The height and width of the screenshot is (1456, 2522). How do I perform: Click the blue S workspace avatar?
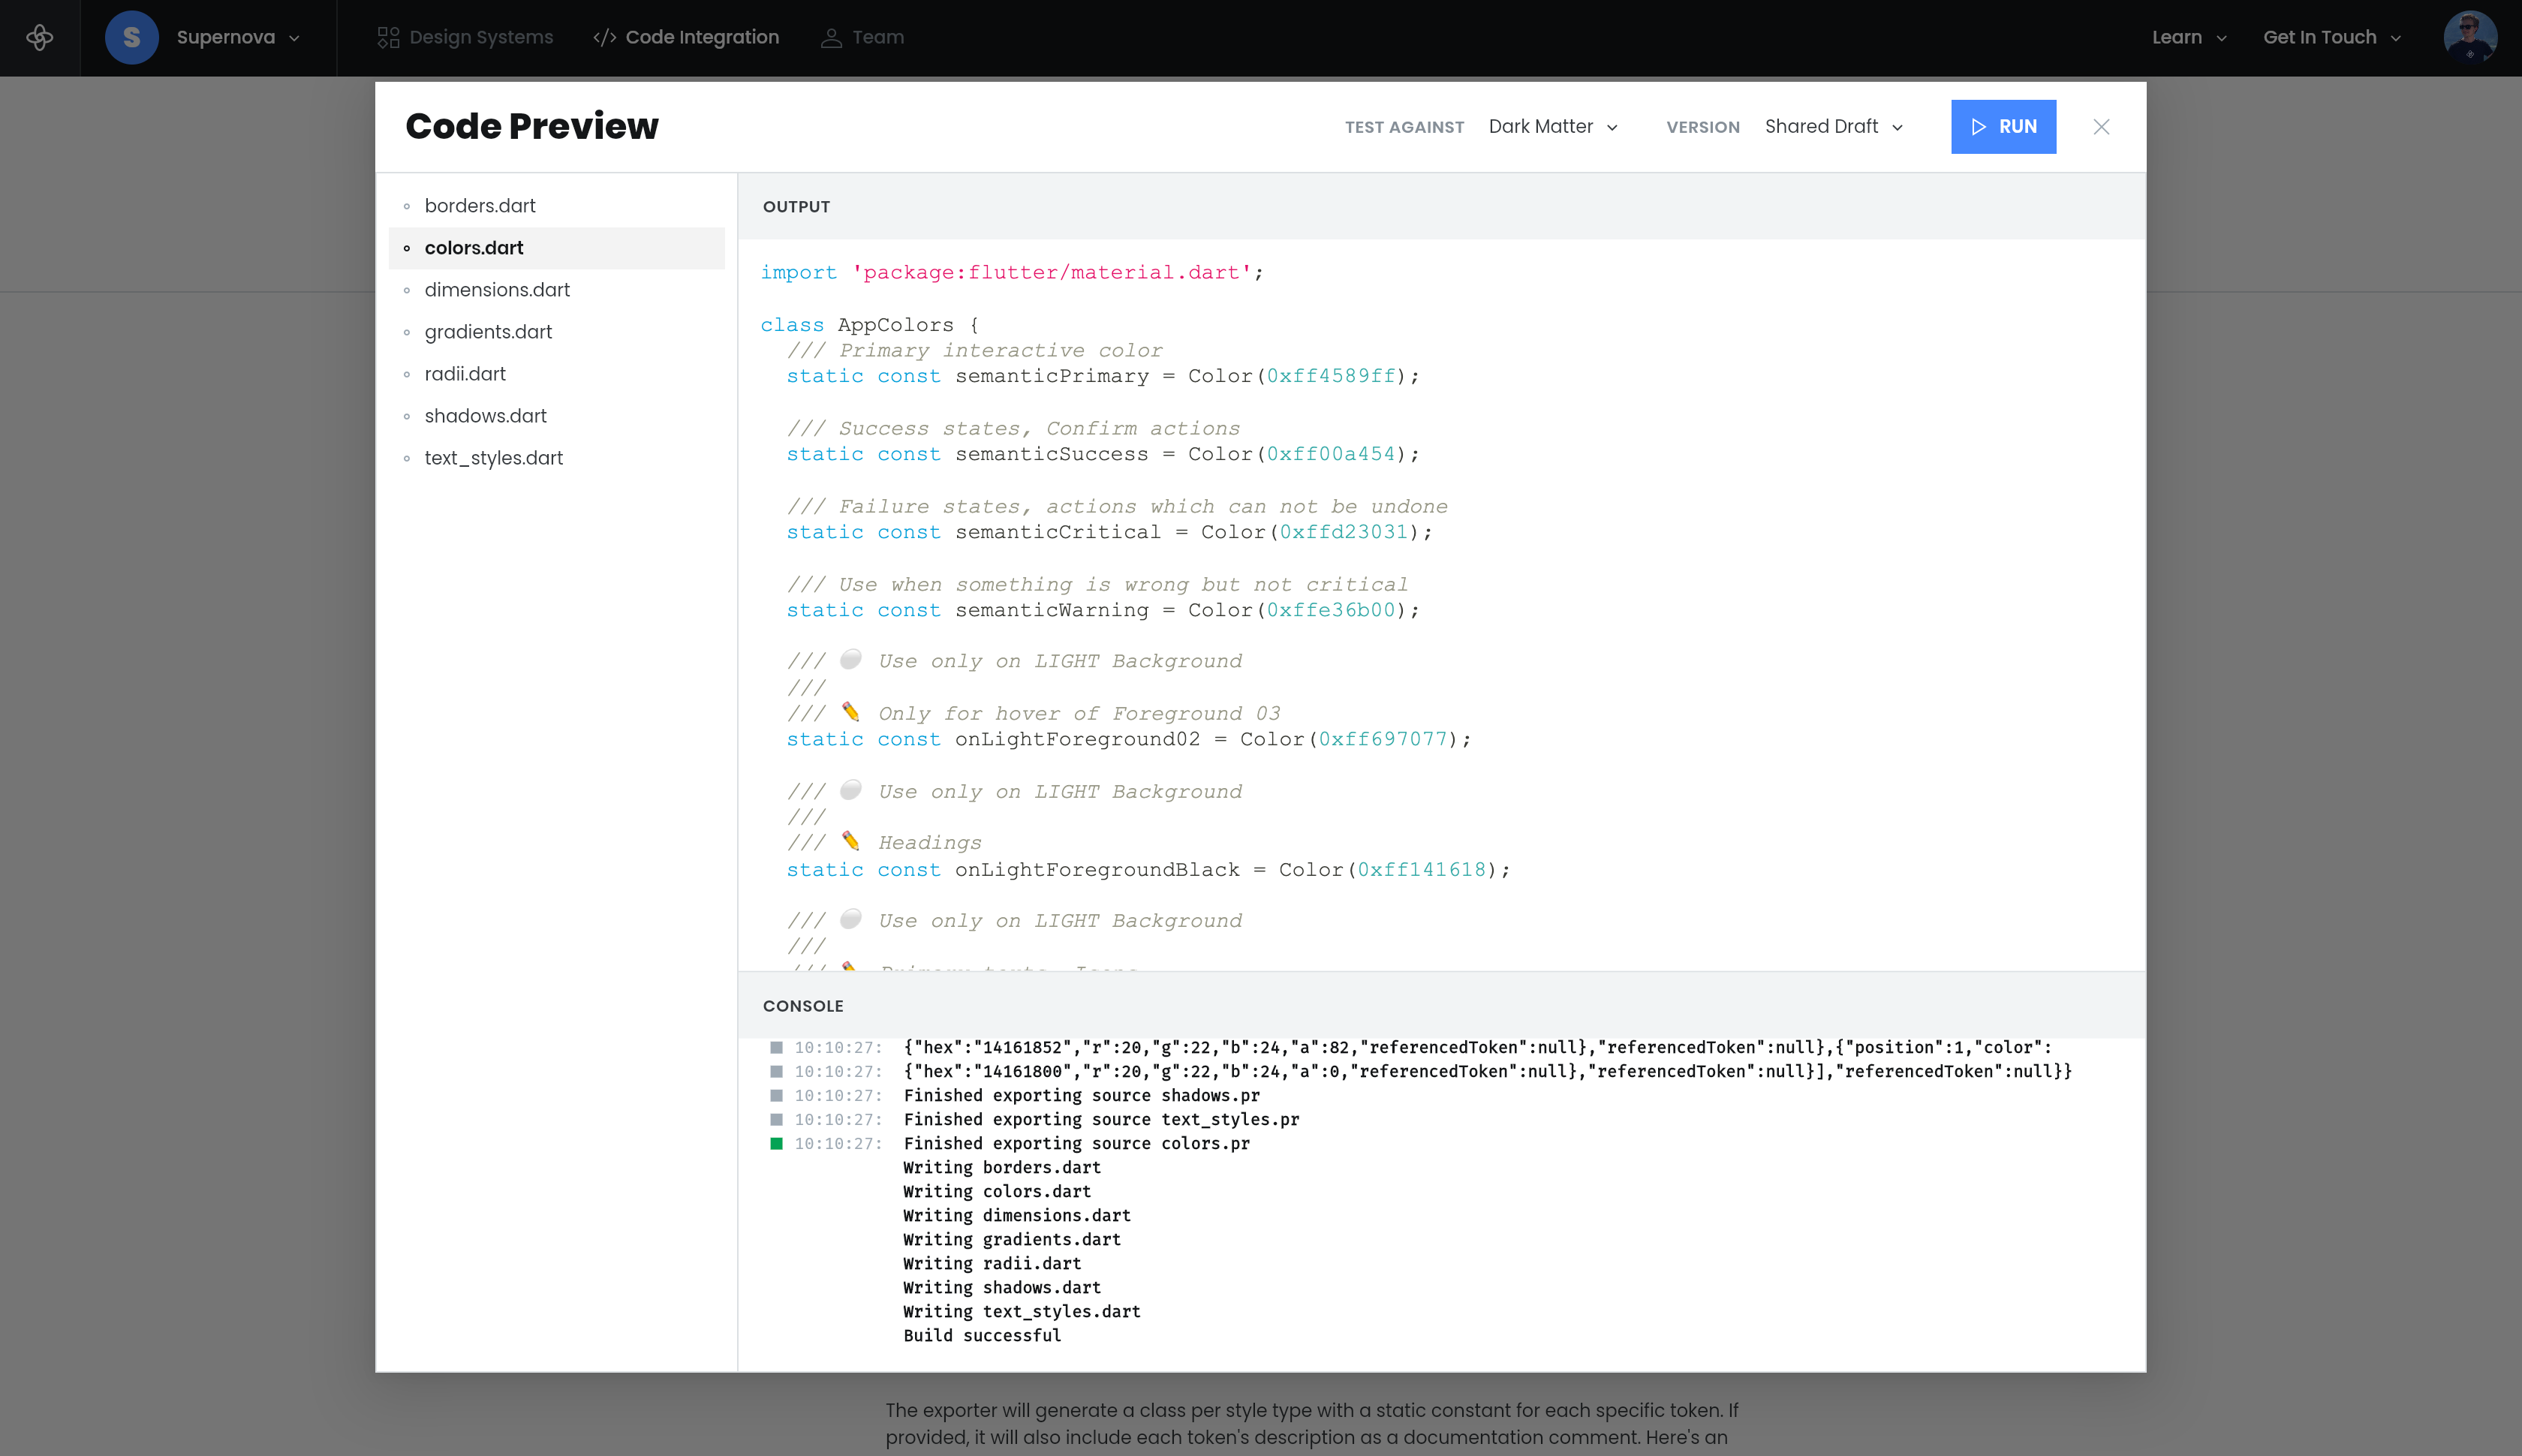point(131,37)
